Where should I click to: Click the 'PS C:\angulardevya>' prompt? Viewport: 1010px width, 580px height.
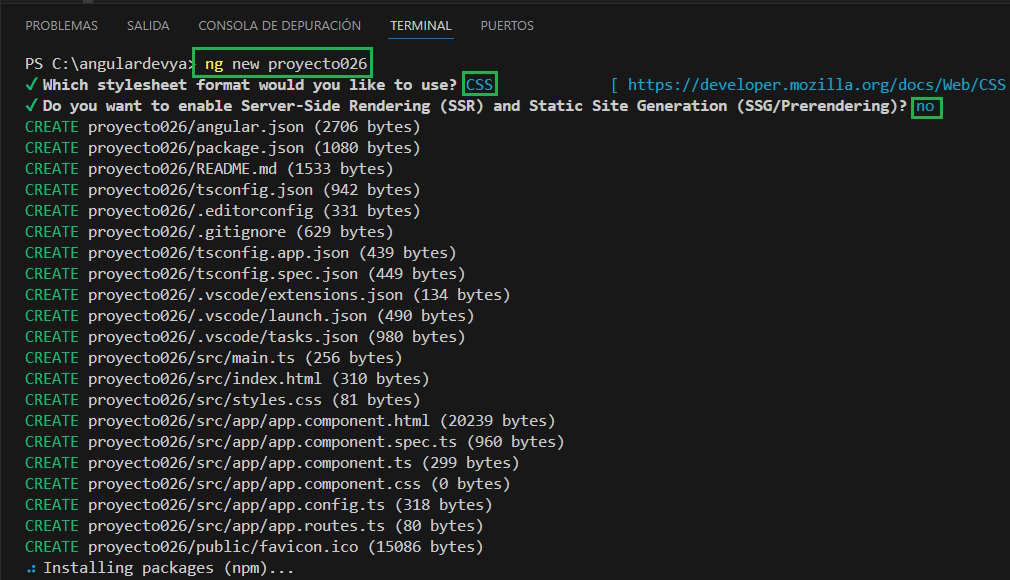[x=109, y=63]
